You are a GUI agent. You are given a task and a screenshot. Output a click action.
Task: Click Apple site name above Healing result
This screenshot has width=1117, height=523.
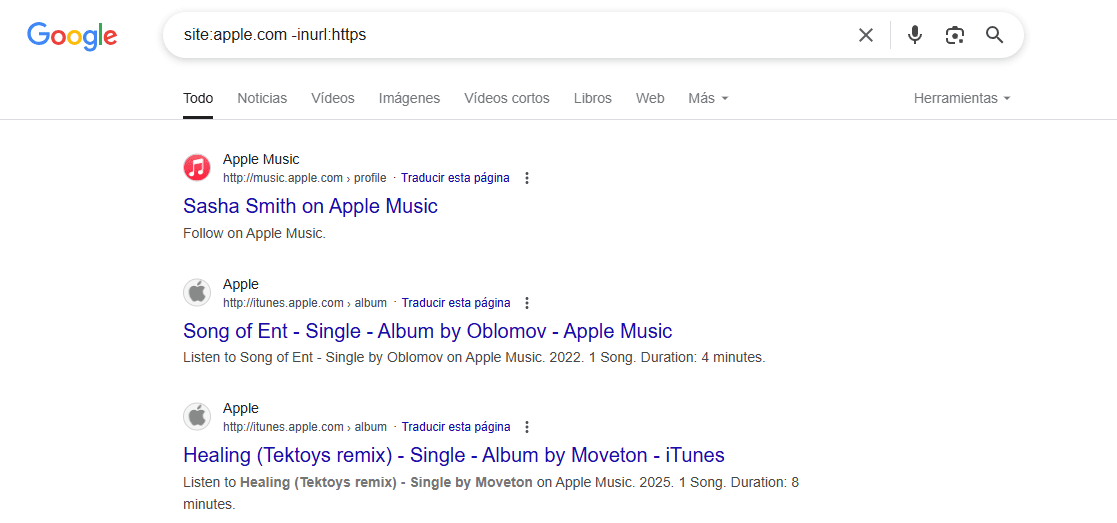[x=241, y=408]
